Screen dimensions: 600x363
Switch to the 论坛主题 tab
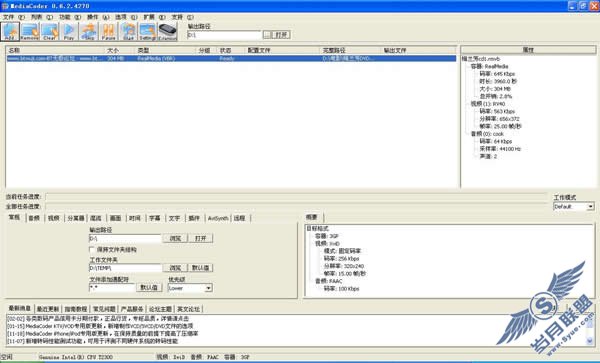[160, 309]
